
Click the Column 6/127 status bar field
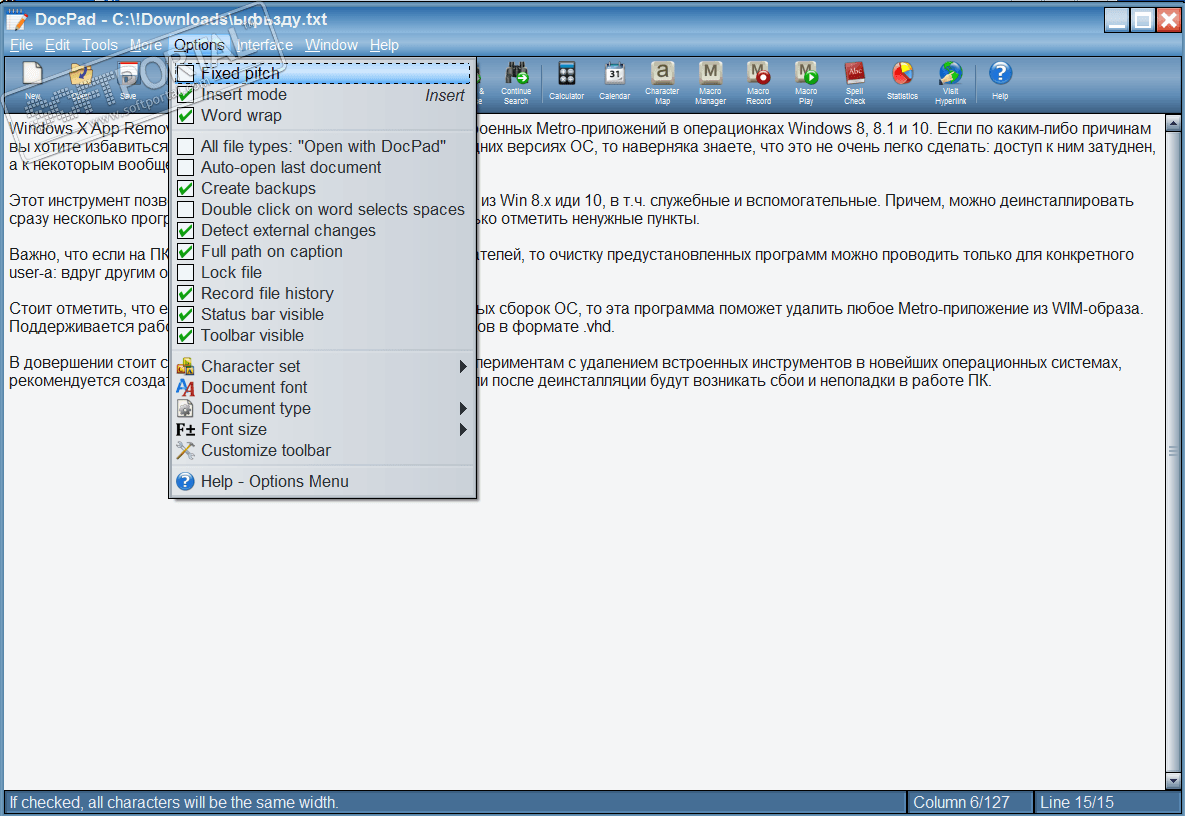click(969, 802)
